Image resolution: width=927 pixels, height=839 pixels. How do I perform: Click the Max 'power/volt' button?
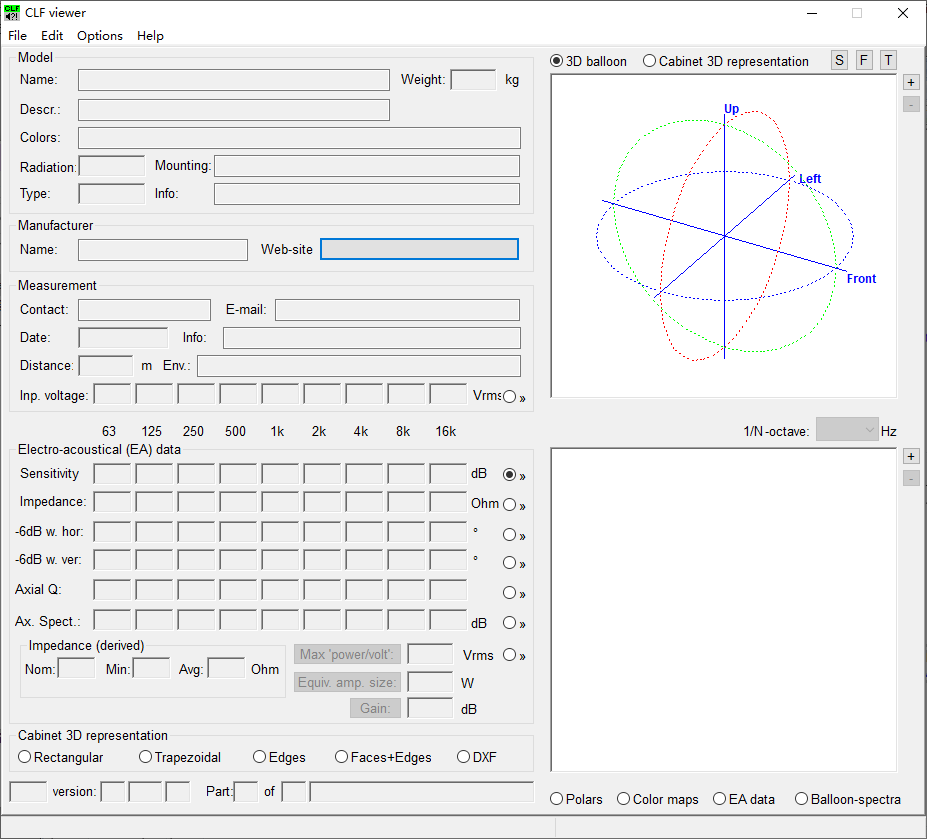[x=347, y=655]
